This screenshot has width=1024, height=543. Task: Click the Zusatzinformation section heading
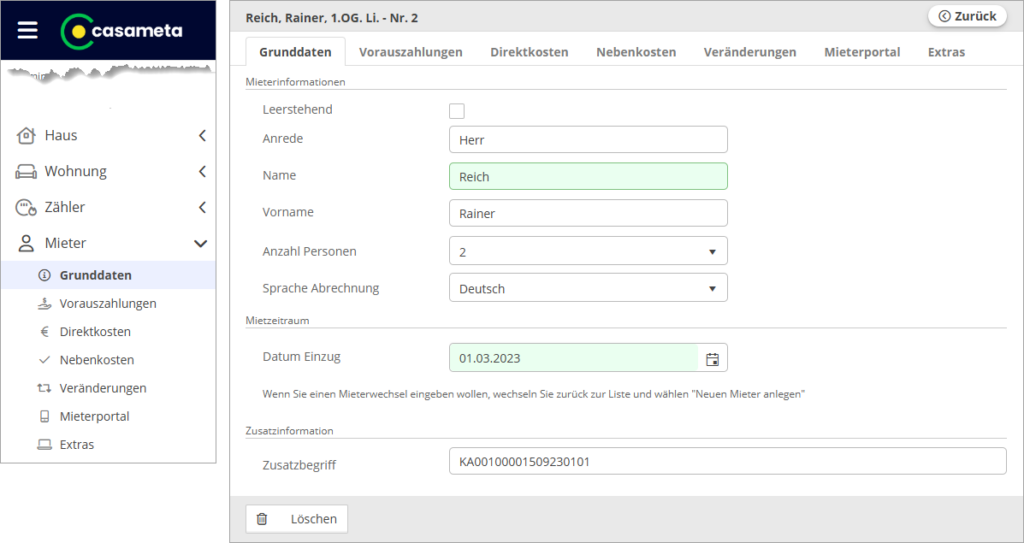click(x=289, y=431)
